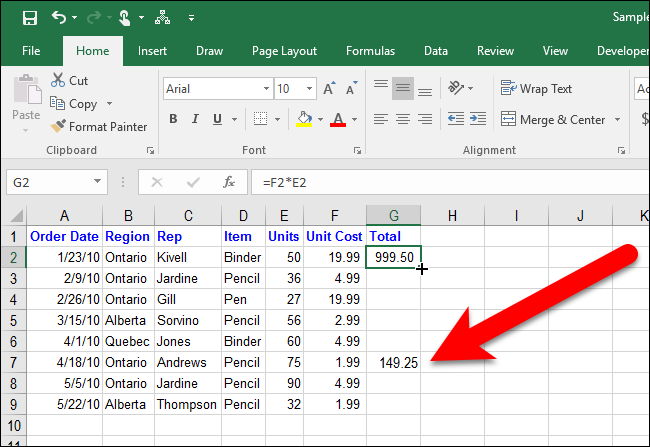Select the Format Painter tool
Viewport: 650px width, 447px height.
click(x=99, y=127)
